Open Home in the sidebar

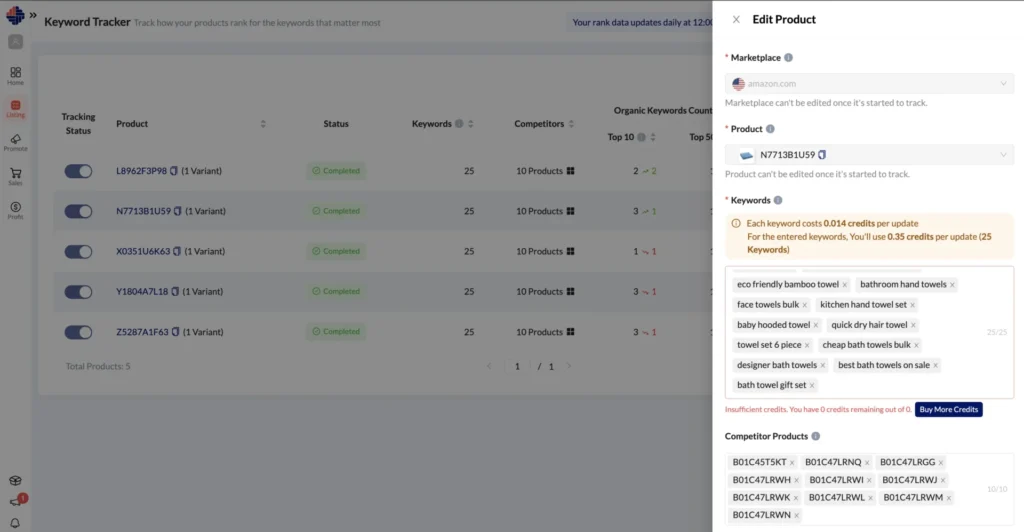pos(15,76)
